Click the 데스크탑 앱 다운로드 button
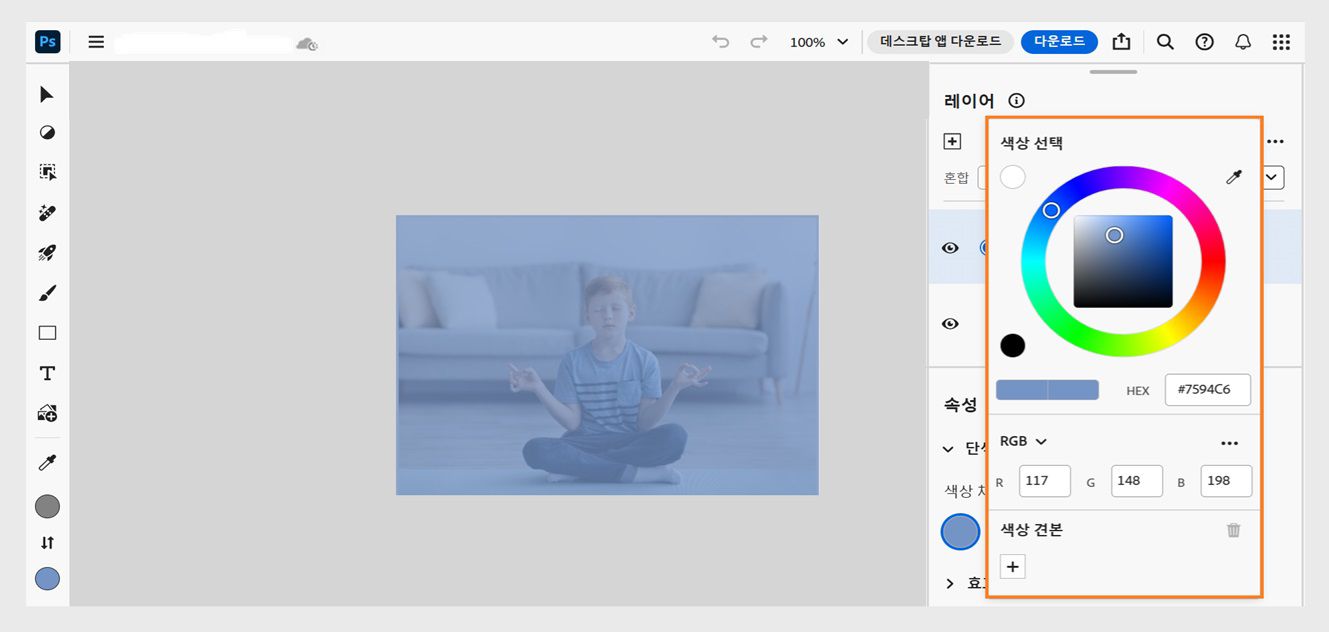Viewport: 1329px width, 632px height. point(940,42)
